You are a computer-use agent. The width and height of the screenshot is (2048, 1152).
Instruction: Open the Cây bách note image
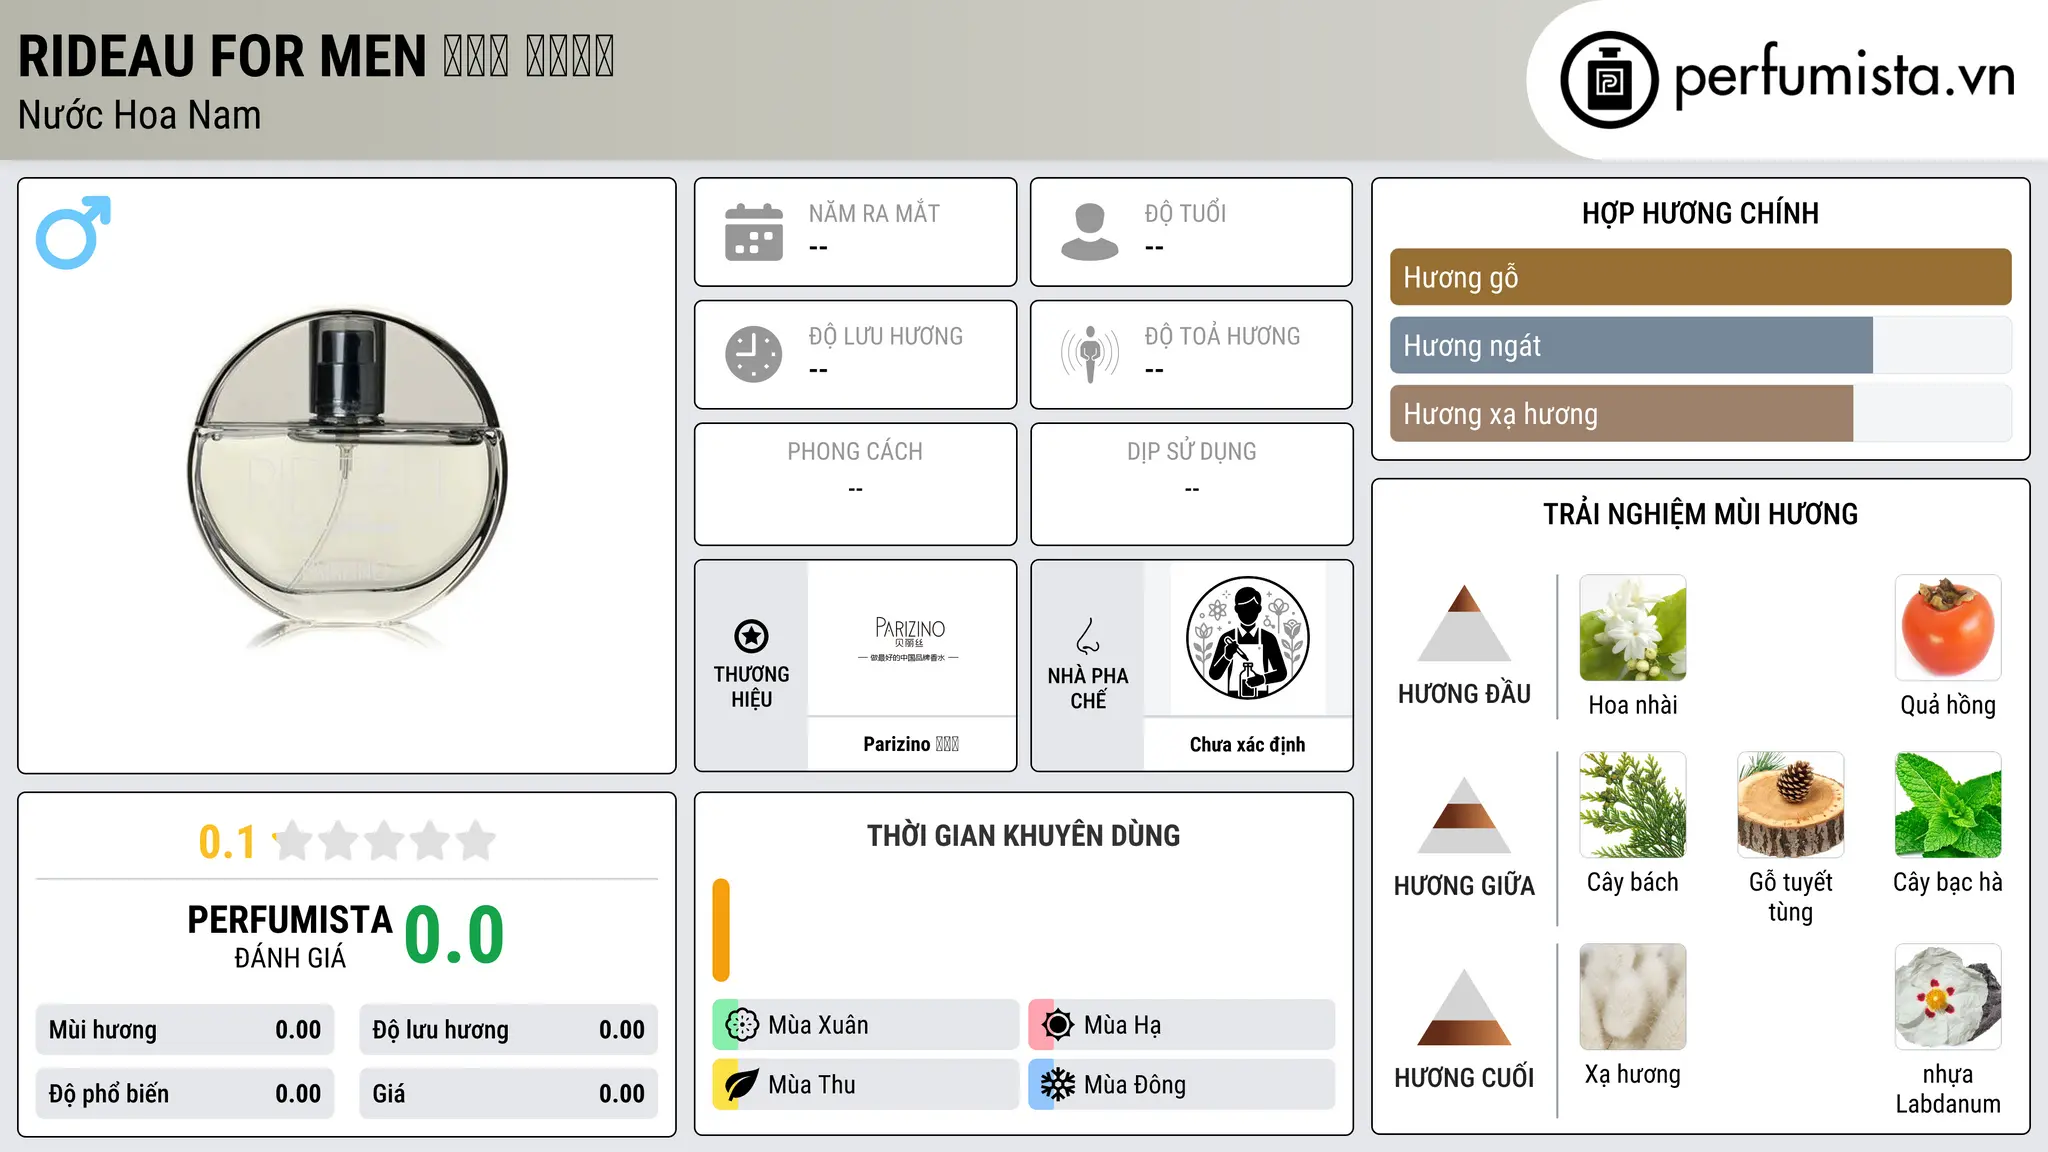point(1633,805)
